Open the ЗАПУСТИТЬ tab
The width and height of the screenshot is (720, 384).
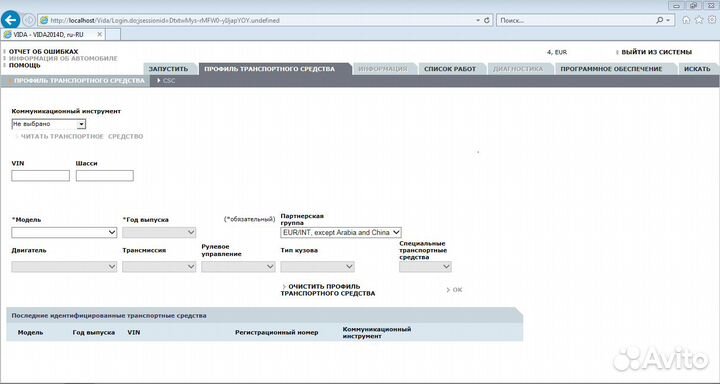(169, 69)
